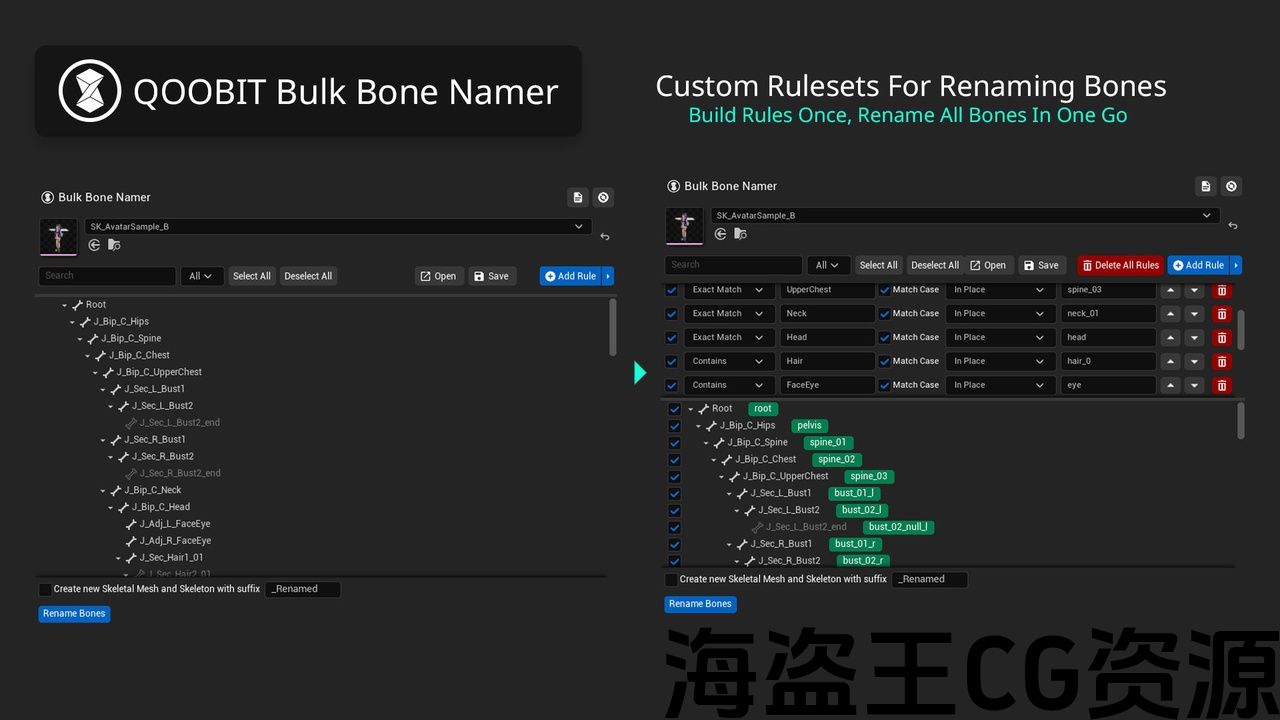1280x720 pixels.
Task: Click the use-selected-asset arrow icon in the left panel
Action: [x=94, y=245]
